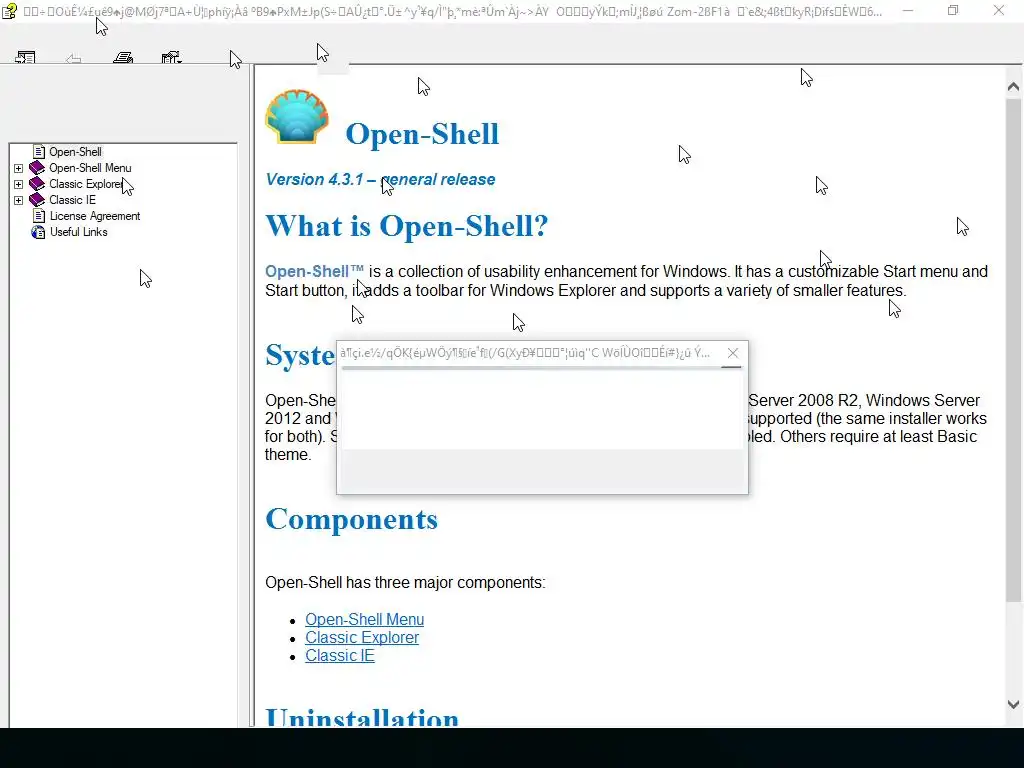This screenshot has height=768, width=1024.
Task: Open the License Agreement topic
Action: (95, 216)
